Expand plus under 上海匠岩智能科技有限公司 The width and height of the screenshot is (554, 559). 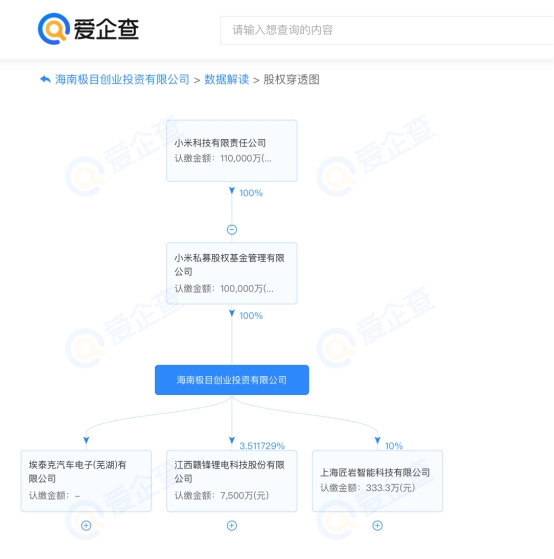tap(378, 525)
